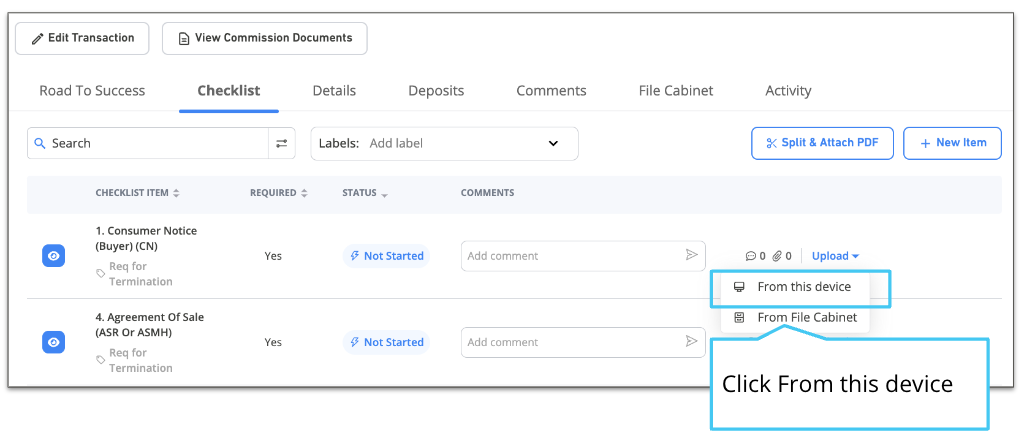This screenshot has height=438, width=1026.
Task: Expand the Upload dropdown for Consumer Notice
Action: coord(836,256)
